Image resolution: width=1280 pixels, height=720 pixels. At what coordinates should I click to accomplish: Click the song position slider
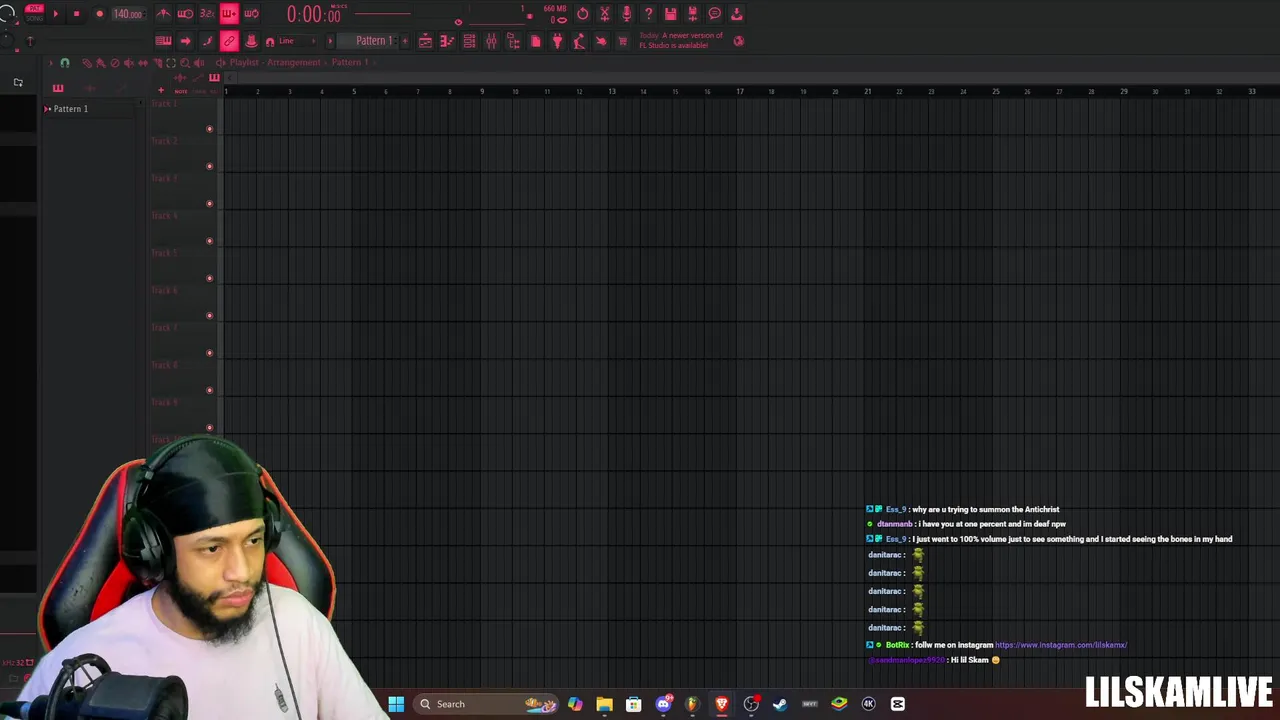pyautogui.click(x=382, y=14)
